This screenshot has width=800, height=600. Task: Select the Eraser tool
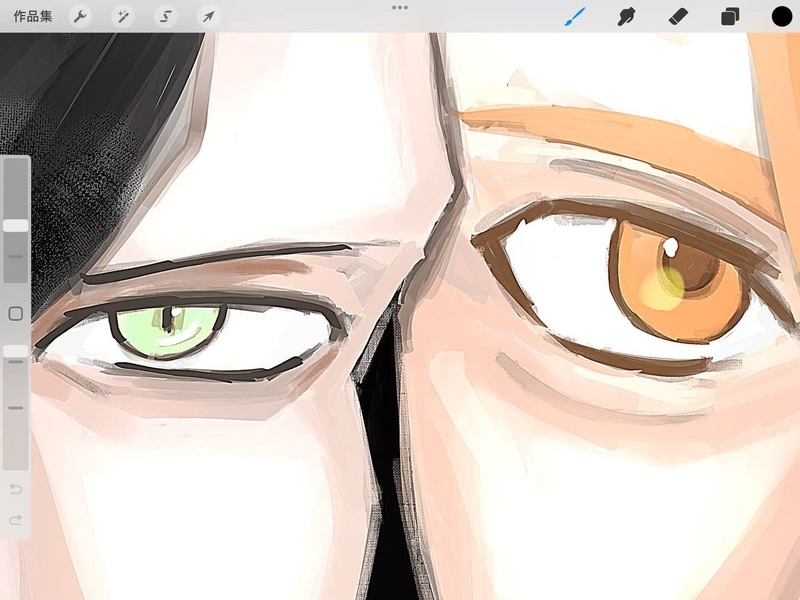(x=678, y=16)
